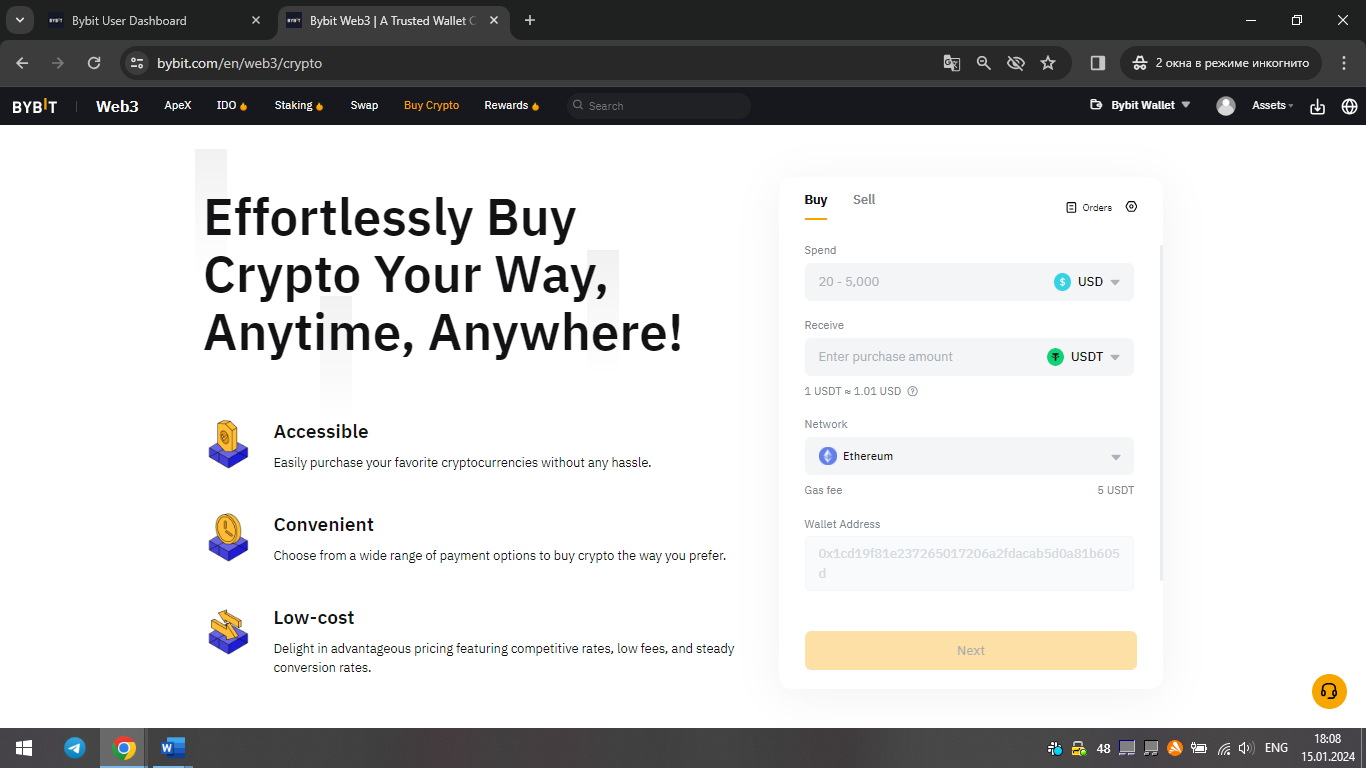
Task: Click the 5 USDT gas fee value
Action: [1115, 491]
